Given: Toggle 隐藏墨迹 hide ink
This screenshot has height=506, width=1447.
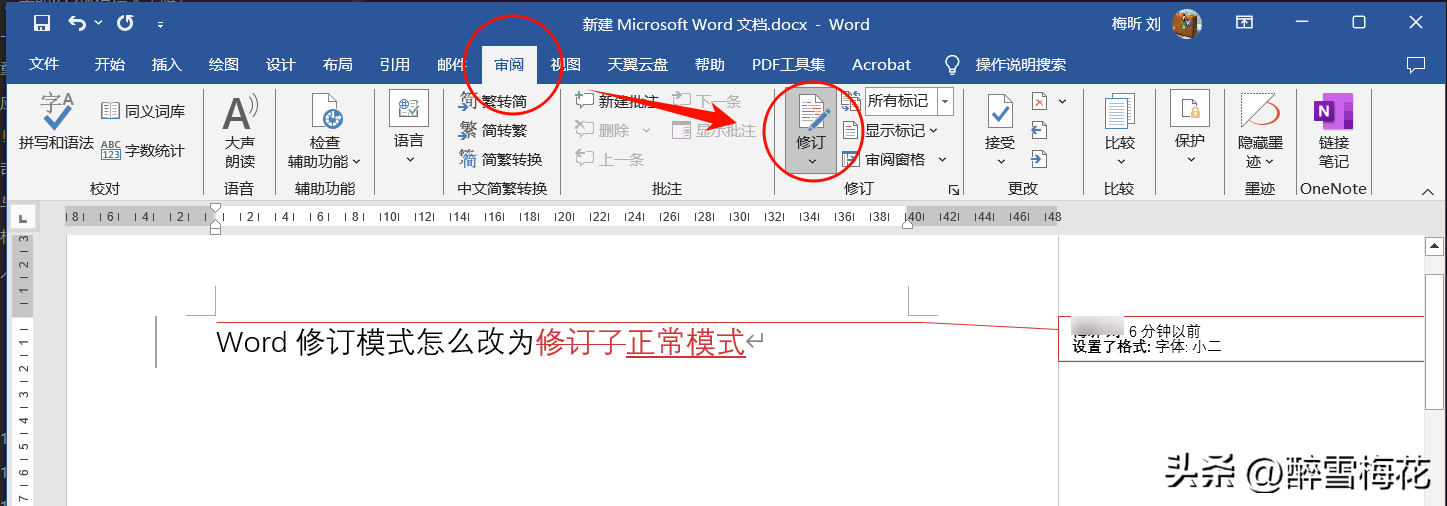Looking at the screenshot, I should pyautogui.click(x=1260, y=130).
